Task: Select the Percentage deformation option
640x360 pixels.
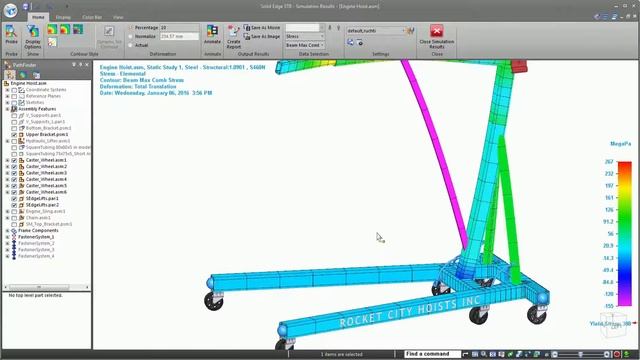Action: pos(131,27)
